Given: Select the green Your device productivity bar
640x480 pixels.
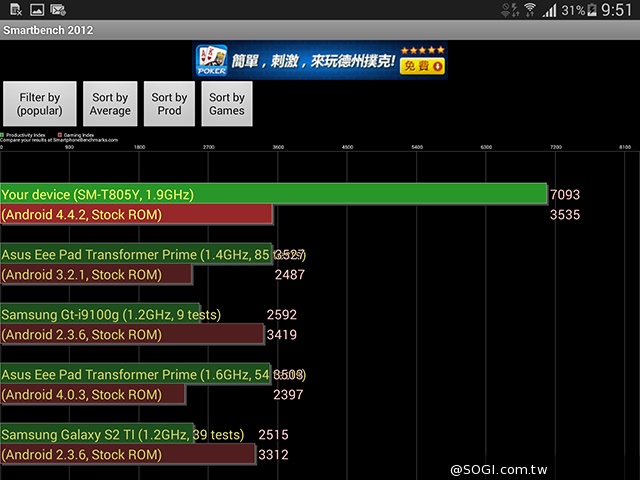Looking at the screenshot, I should (x=273, y=194).
